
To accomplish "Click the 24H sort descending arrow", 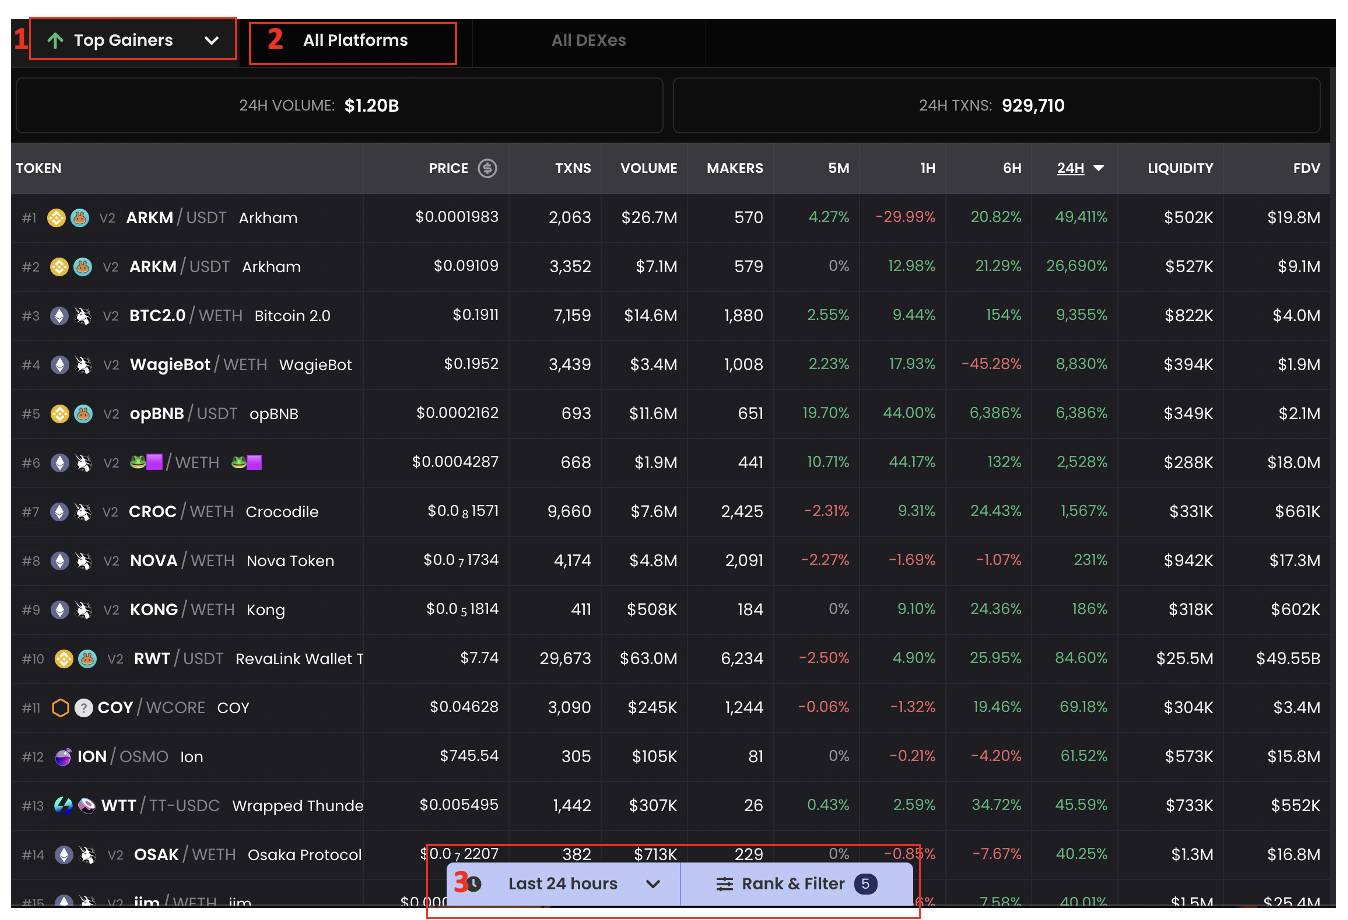I will coord(1099,168).
